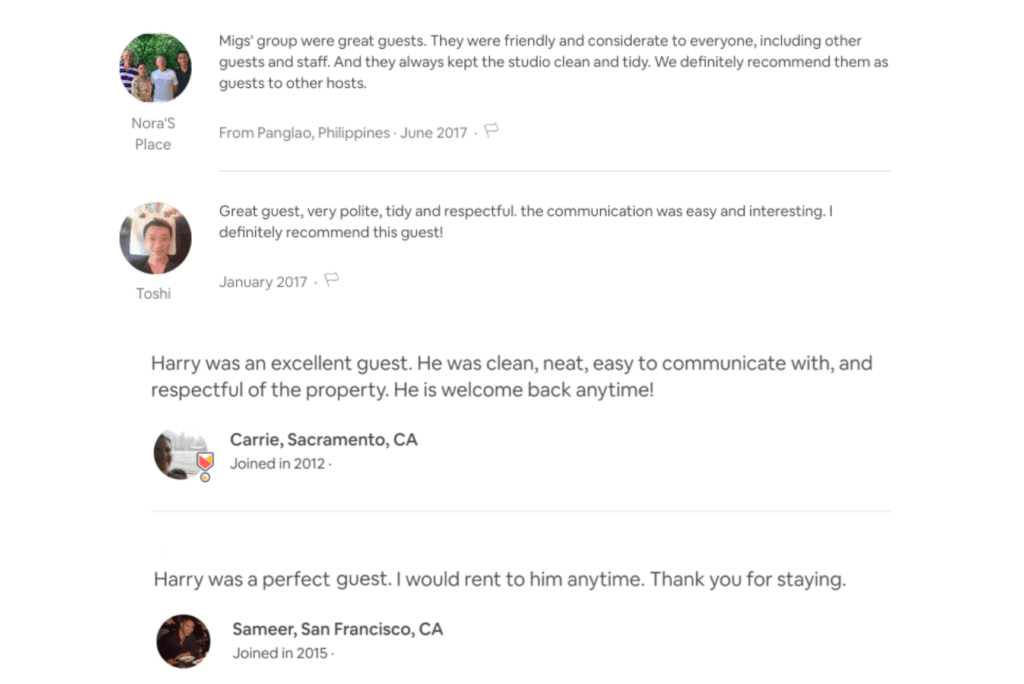Image resolution: width=1024 pixels, height=684 pixels.
Task: Open Nora's Place group profile photo
Action: point(155,68)
